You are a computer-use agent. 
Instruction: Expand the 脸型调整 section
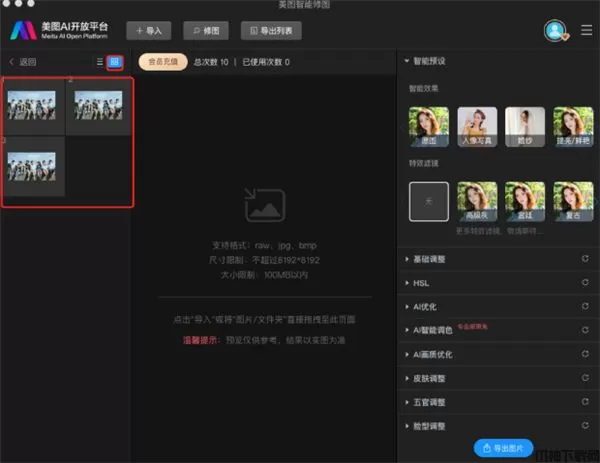click(430, 427)
